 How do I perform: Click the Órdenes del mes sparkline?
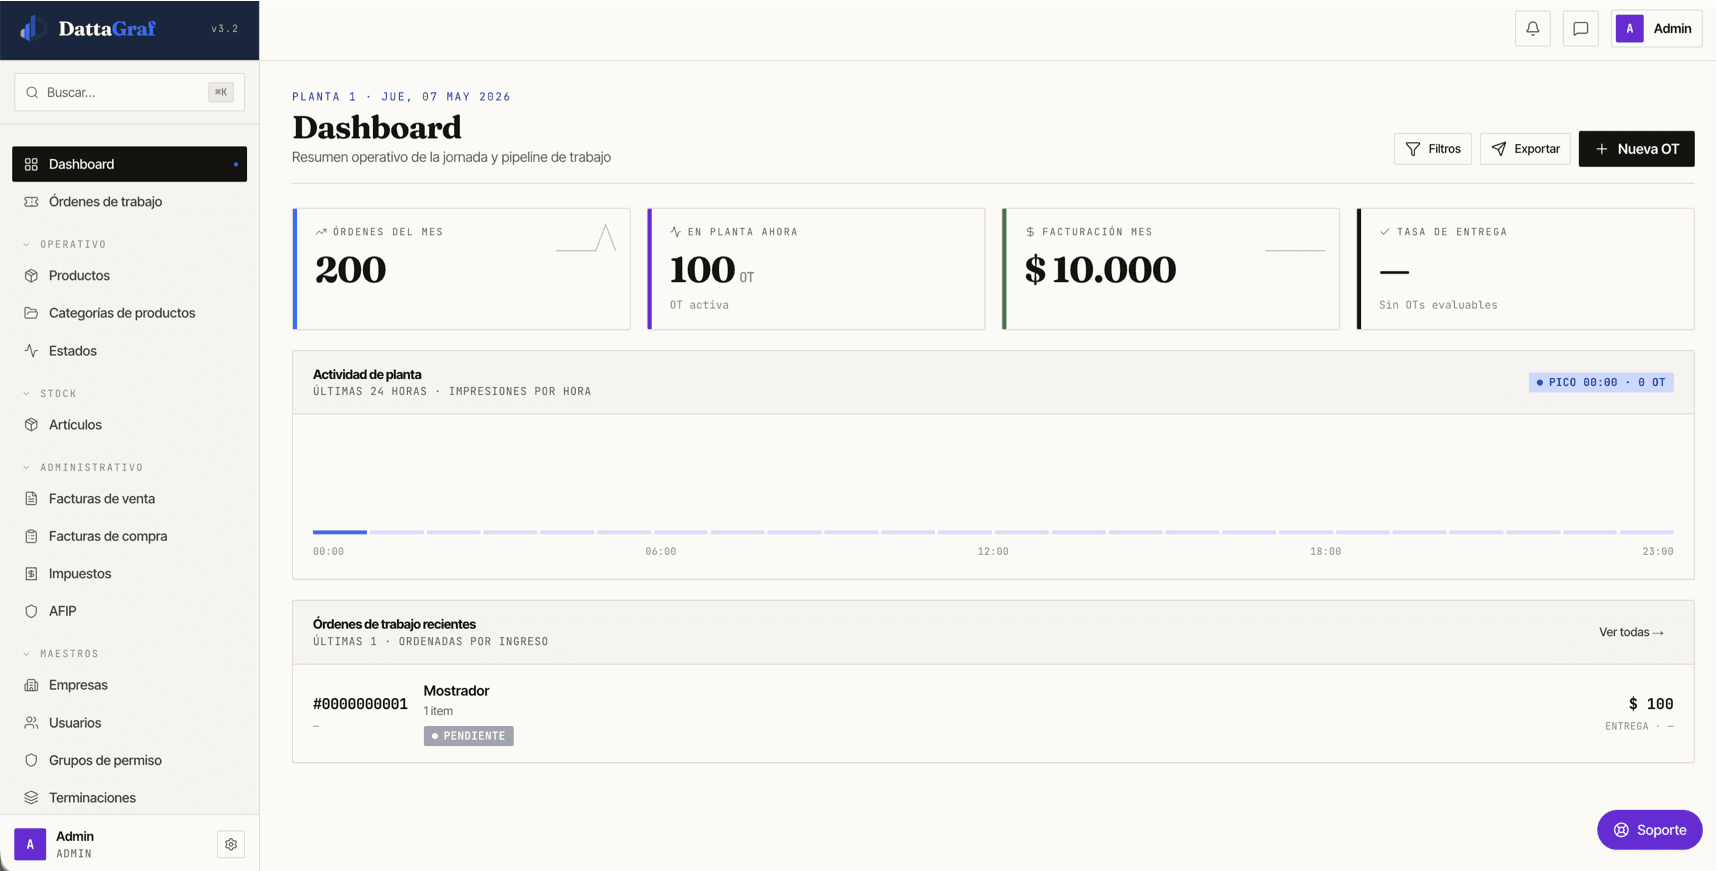[x=586, y=238]
